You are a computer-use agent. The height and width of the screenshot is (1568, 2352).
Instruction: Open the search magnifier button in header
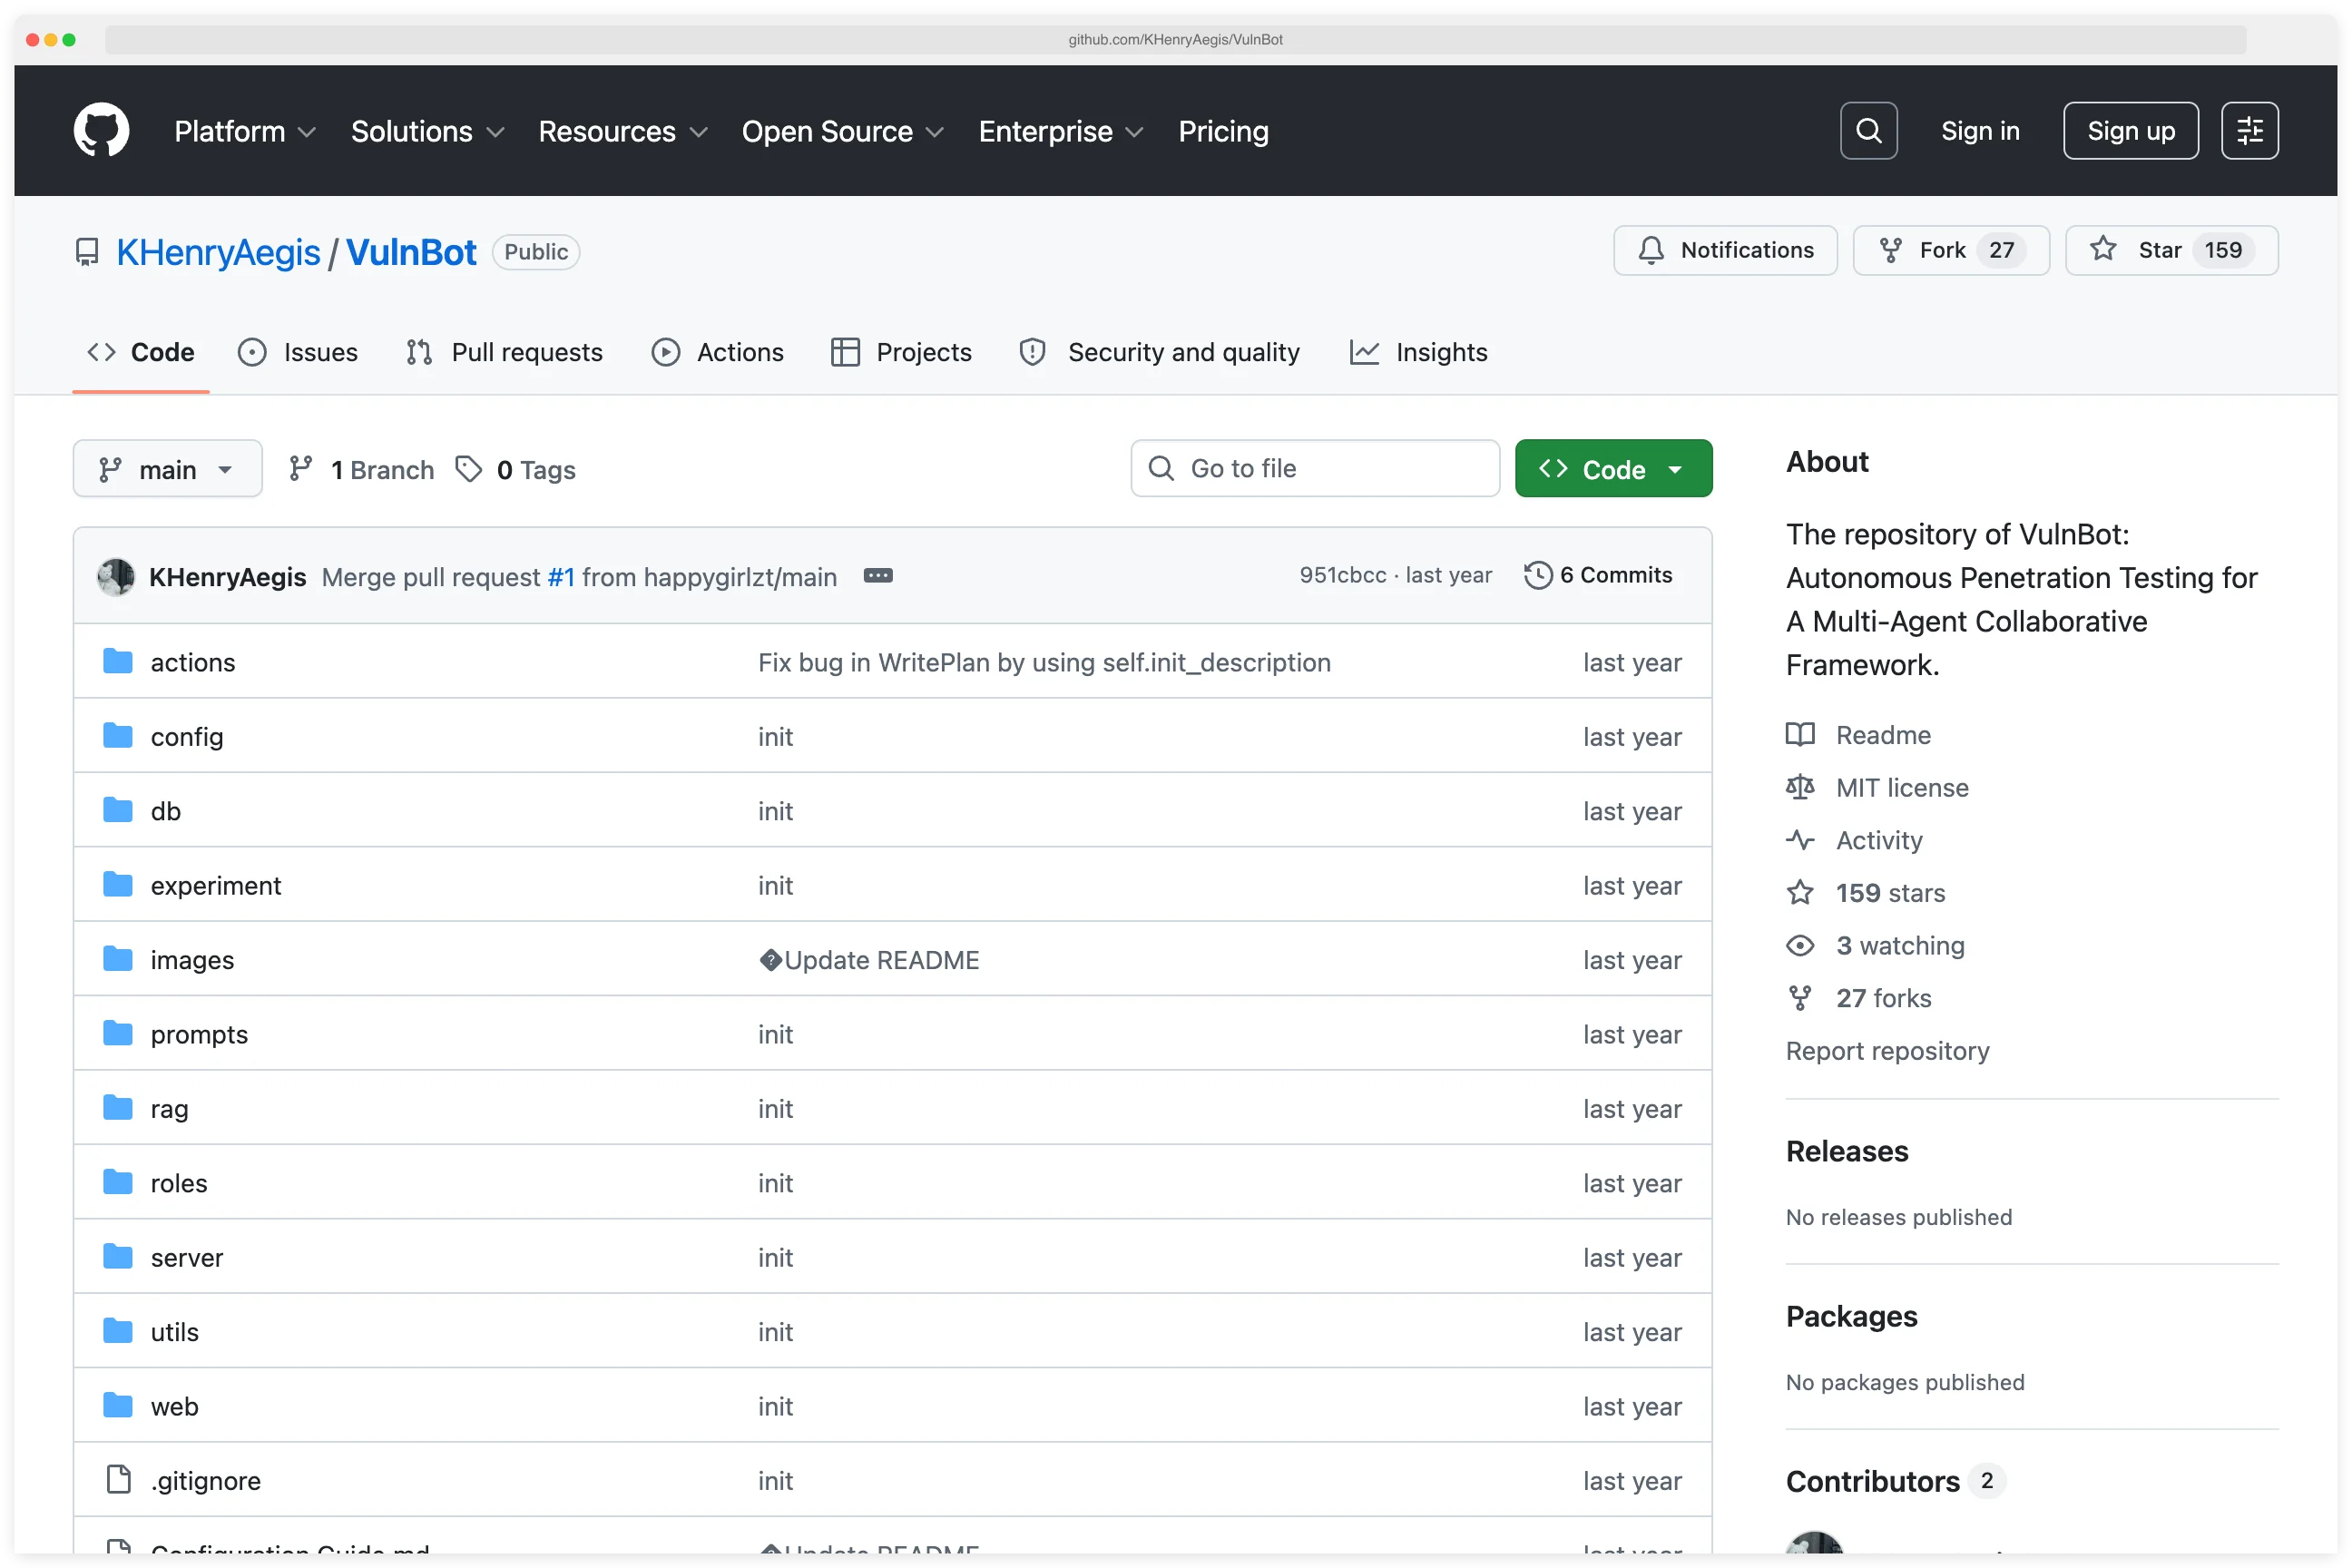point(1868,131)
